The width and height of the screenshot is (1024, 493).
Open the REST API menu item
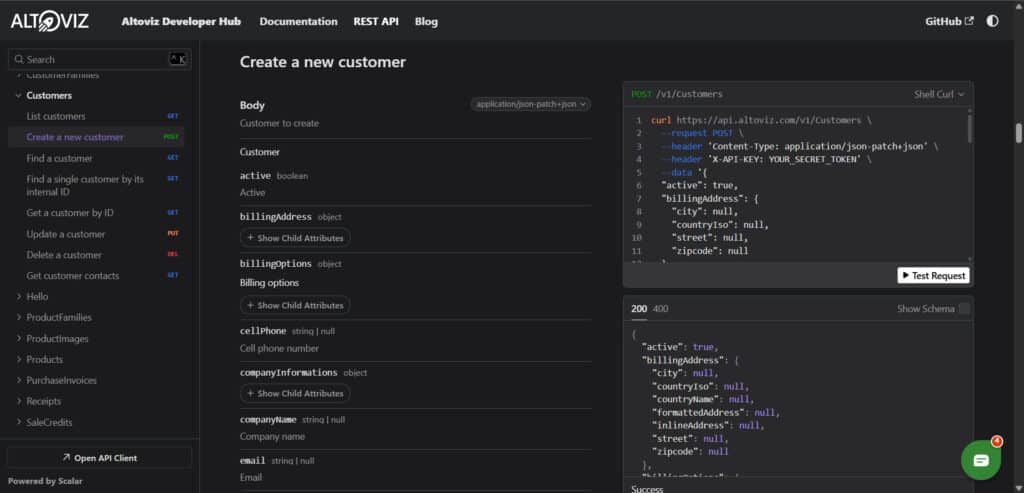(x=376, y=21)
